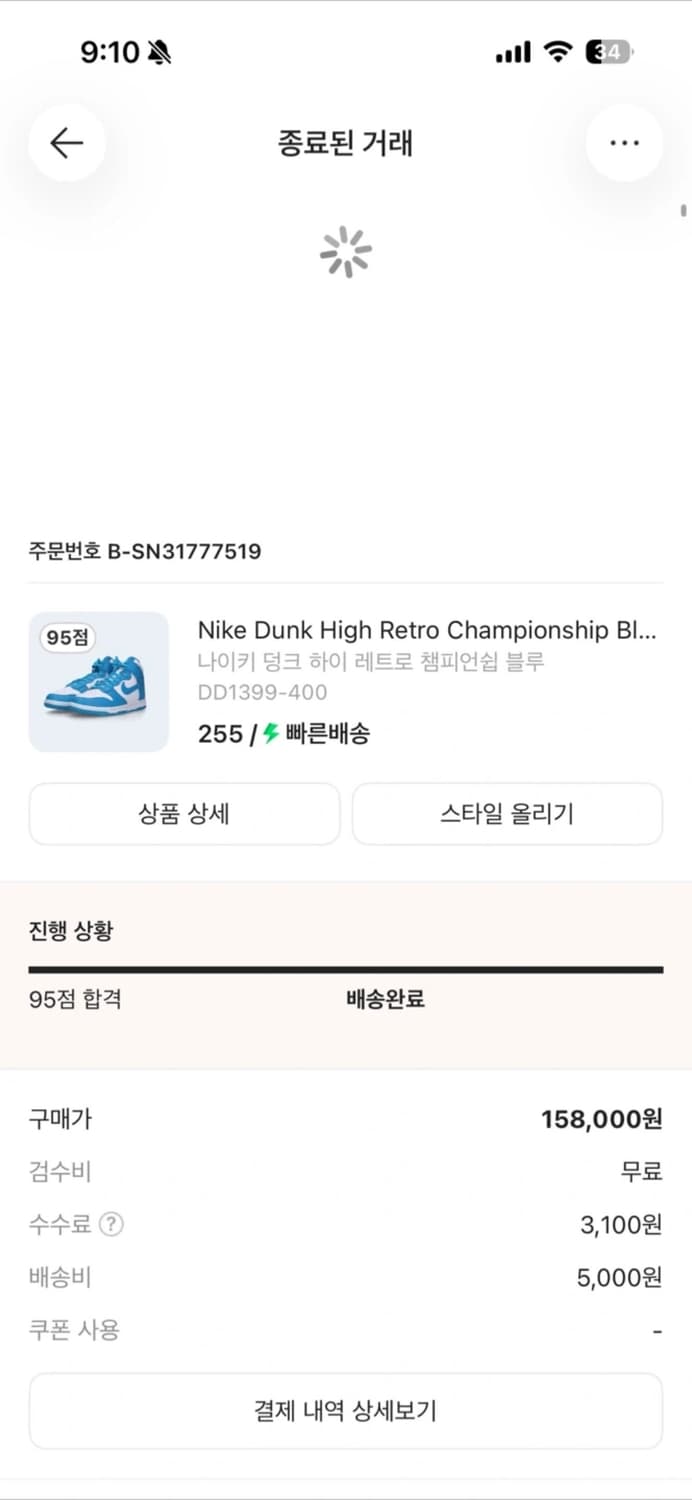The width and height of the screenshot is (692, 1500).
Task: Open 상품 상세 product details
Action: 184,814
